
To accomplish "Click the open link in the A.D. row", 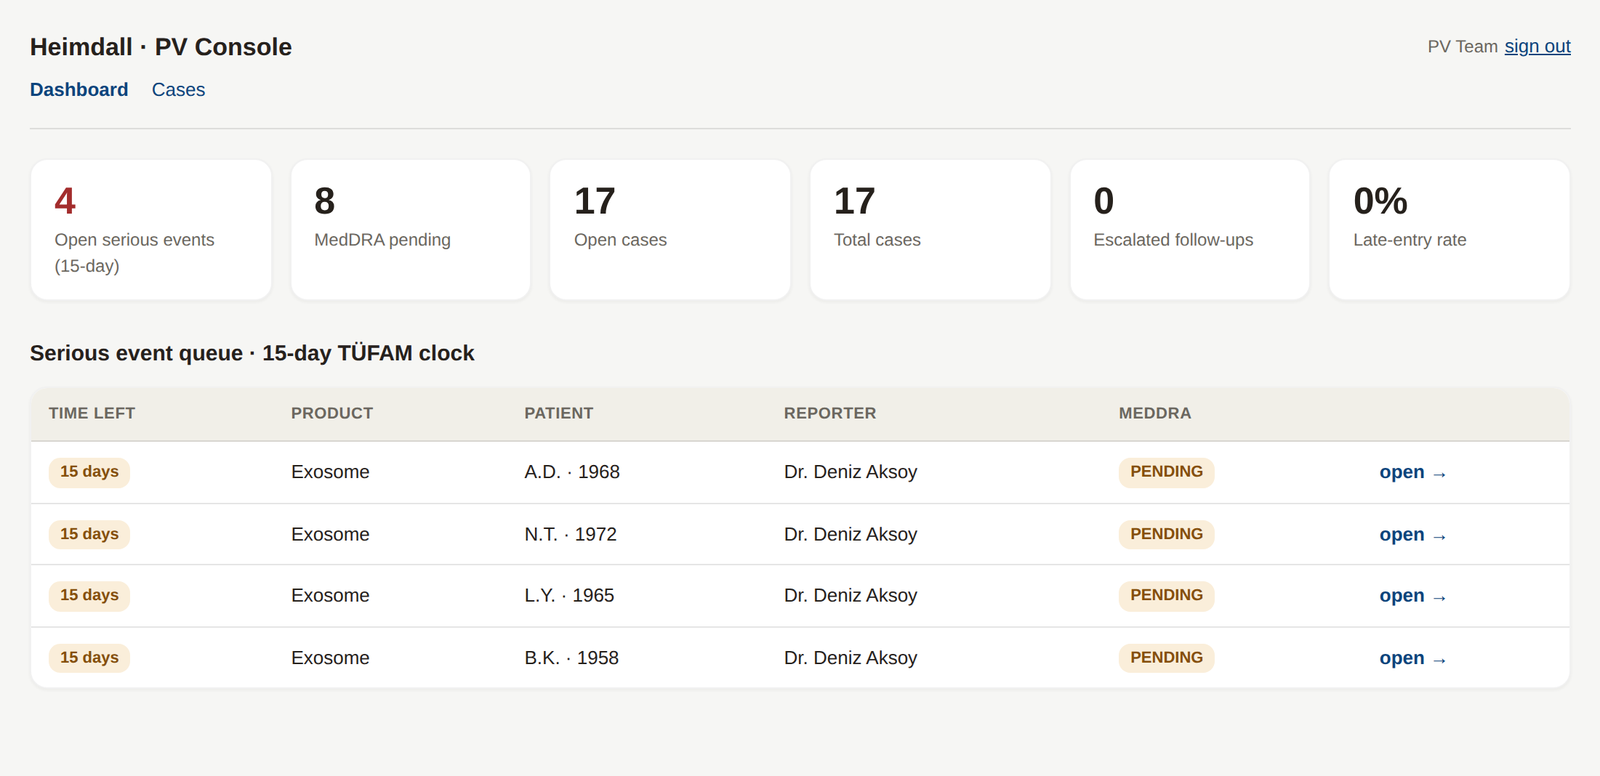I will [1412, 472].
